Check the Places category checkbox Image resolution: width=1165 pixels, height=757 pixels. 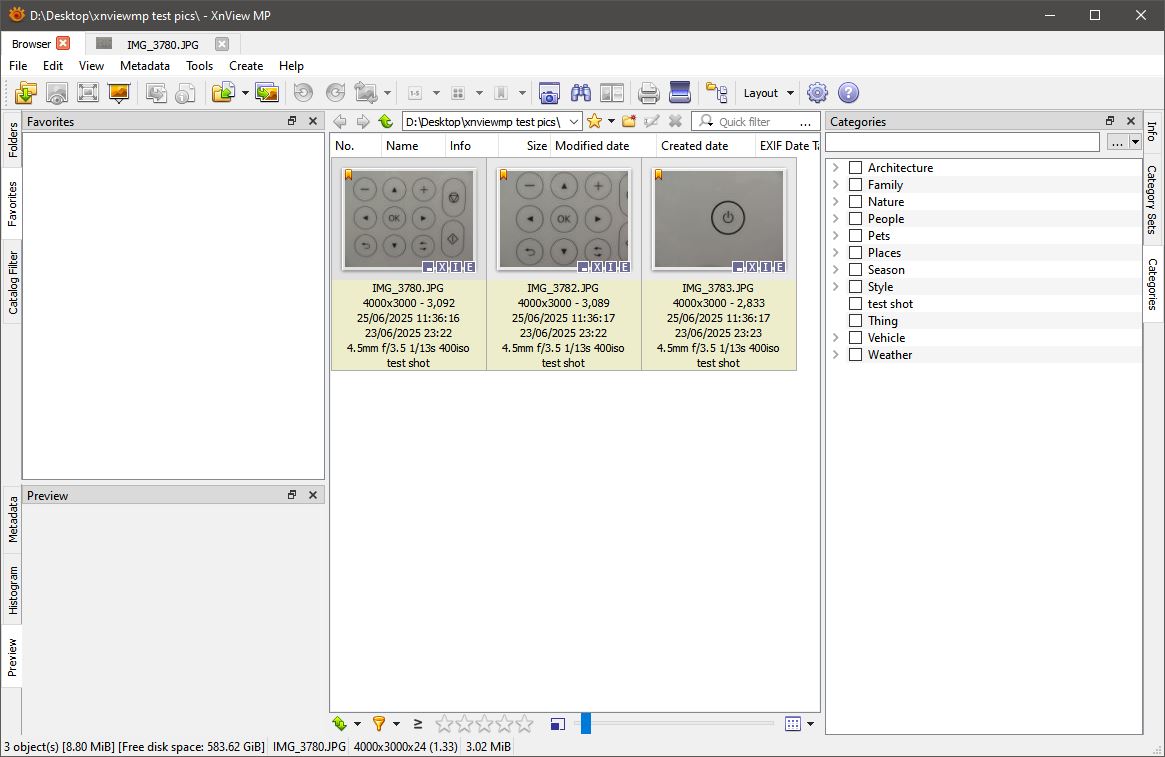(x=855, y=253)
